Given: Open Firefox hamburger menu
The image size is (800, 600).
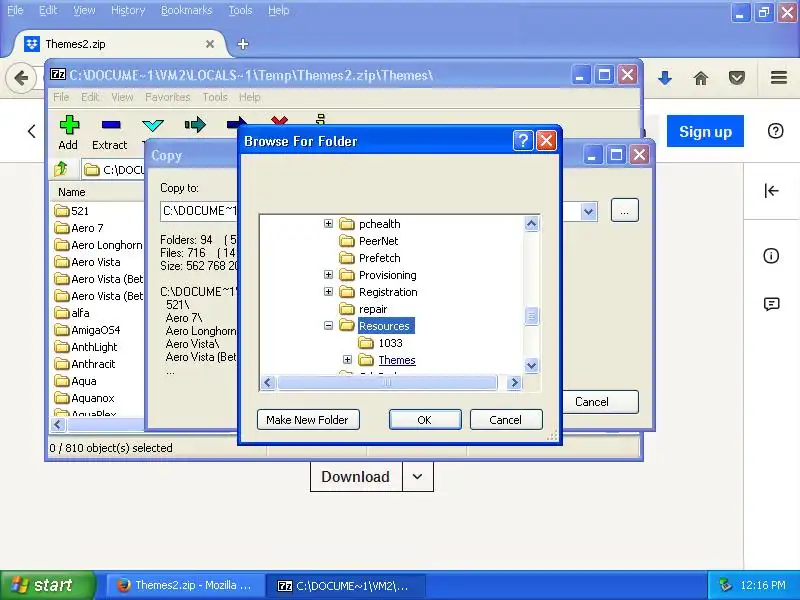Looking at the screenshot, I should (779, 78).
